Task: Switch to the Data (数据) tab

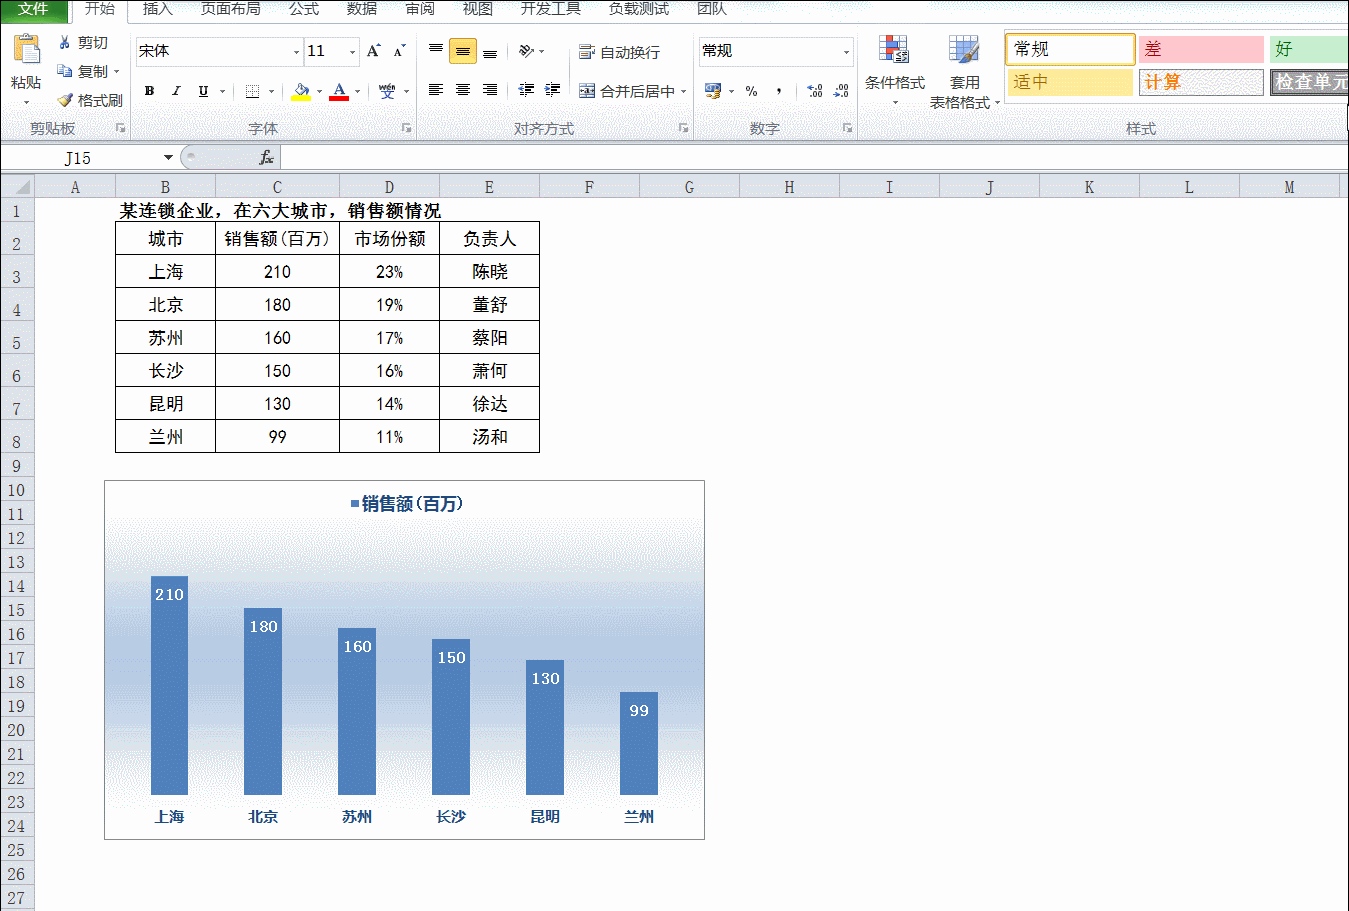Action: click(x=362, y=9)
